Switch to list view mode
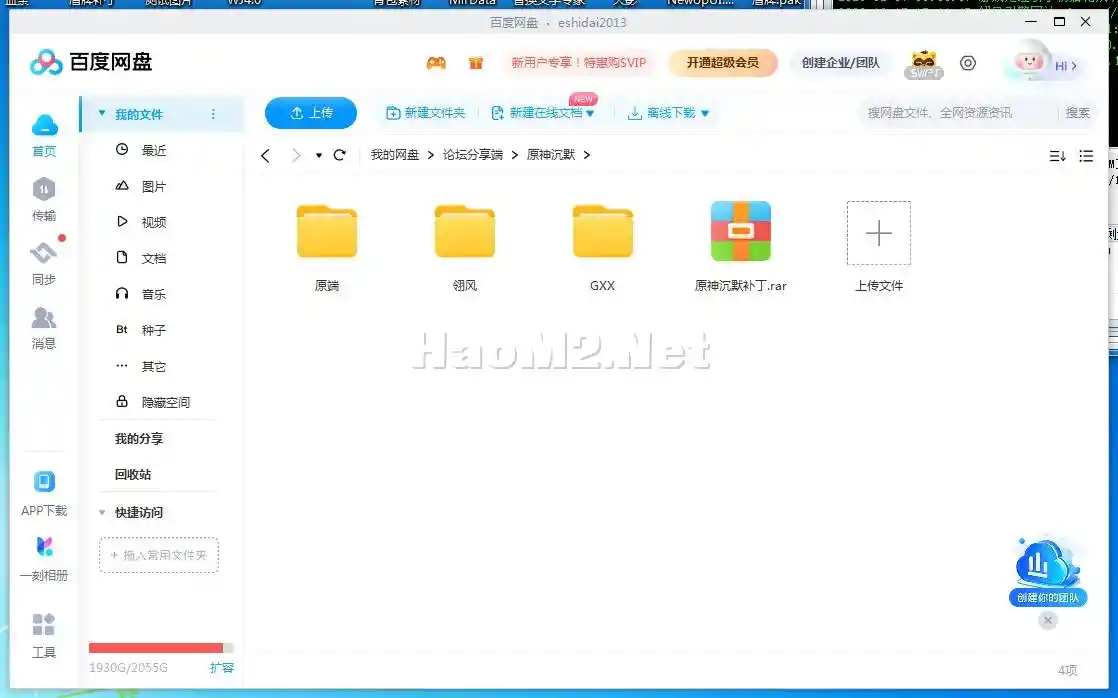Image resolution: width=1118 pixels, height=698 pixels. pyautogui.click(x=1086, y=155)
